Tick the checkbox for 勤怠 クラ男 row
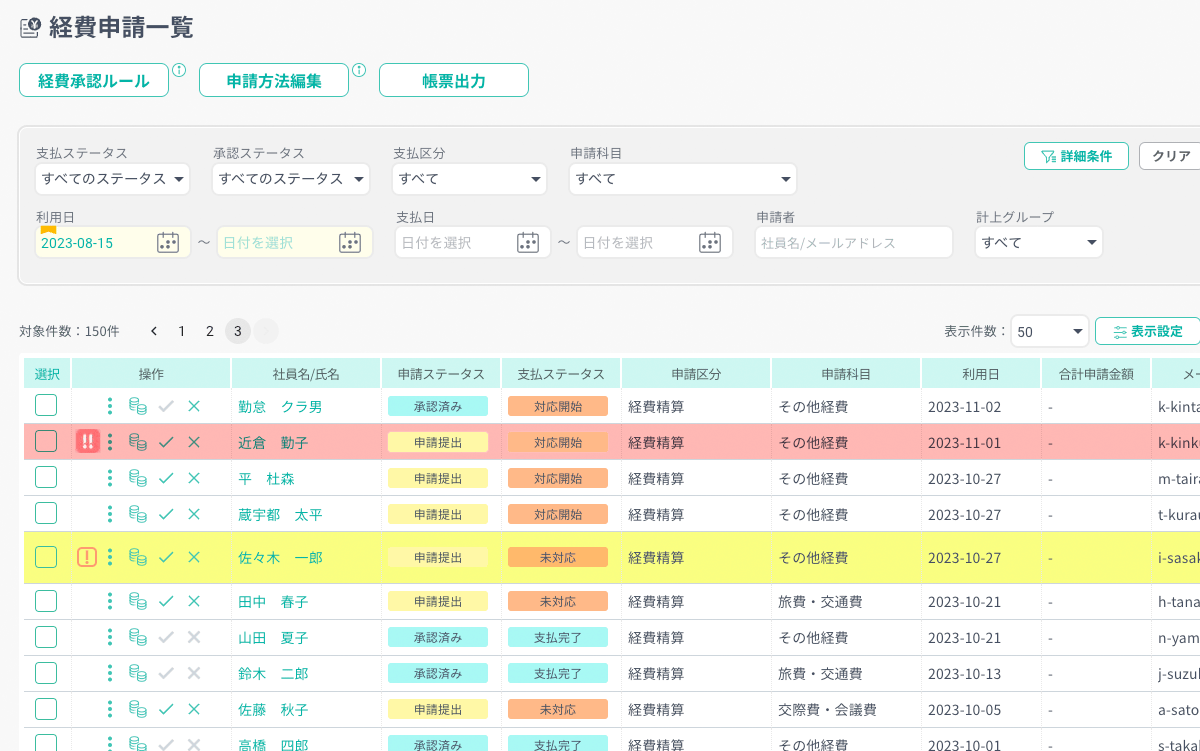The image size is (1200, 751). pyautogui.click(x=46, y=406)
